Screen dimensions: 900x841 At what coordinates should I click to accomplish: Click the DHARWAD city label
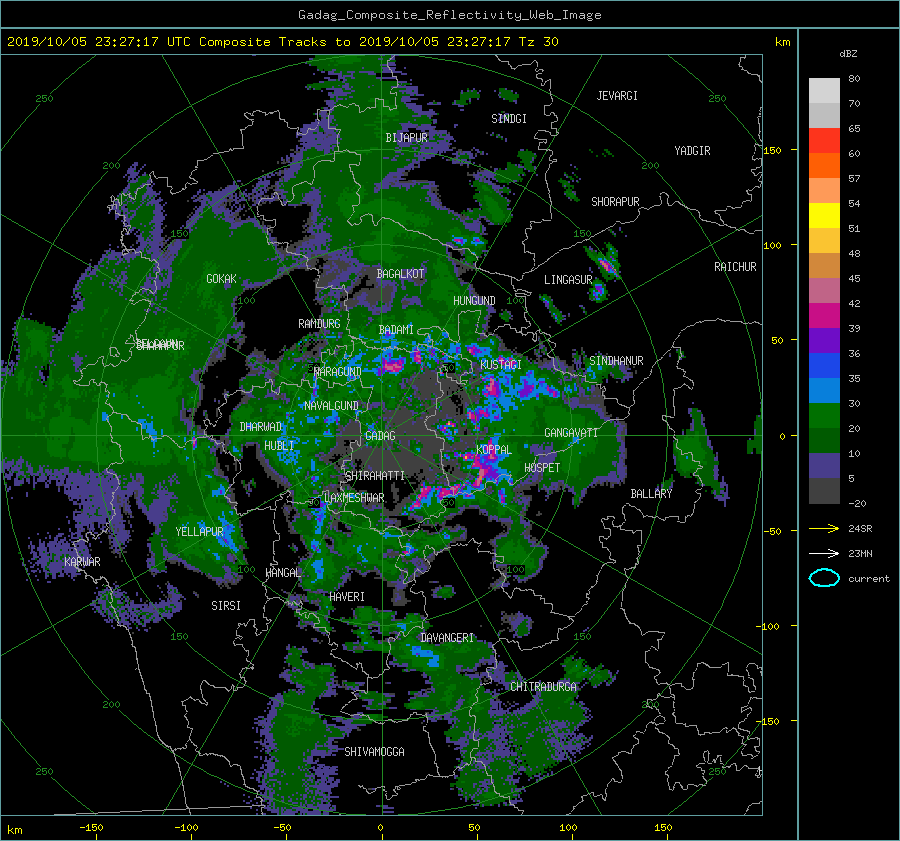tap(261, 427)
